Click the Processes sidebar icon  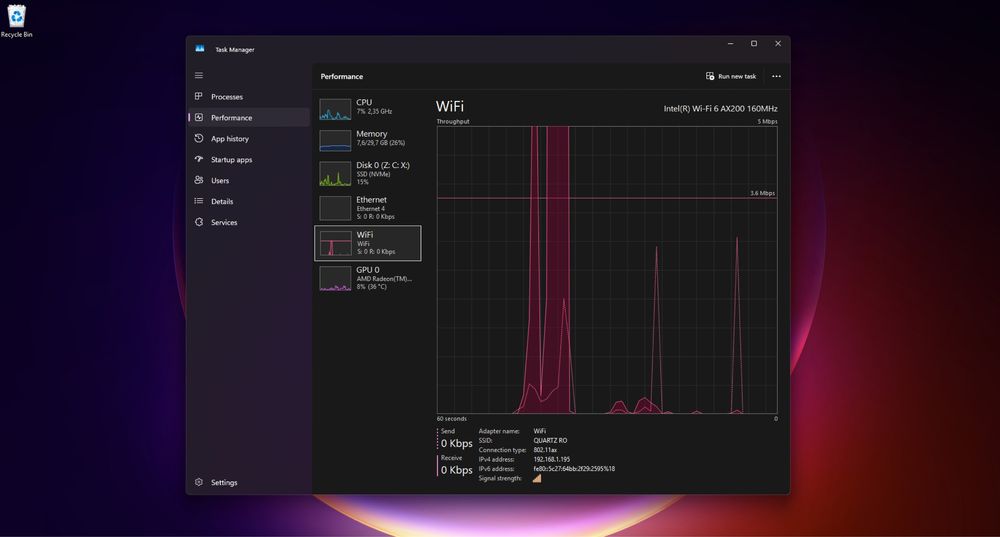click(x=198, y=96)
